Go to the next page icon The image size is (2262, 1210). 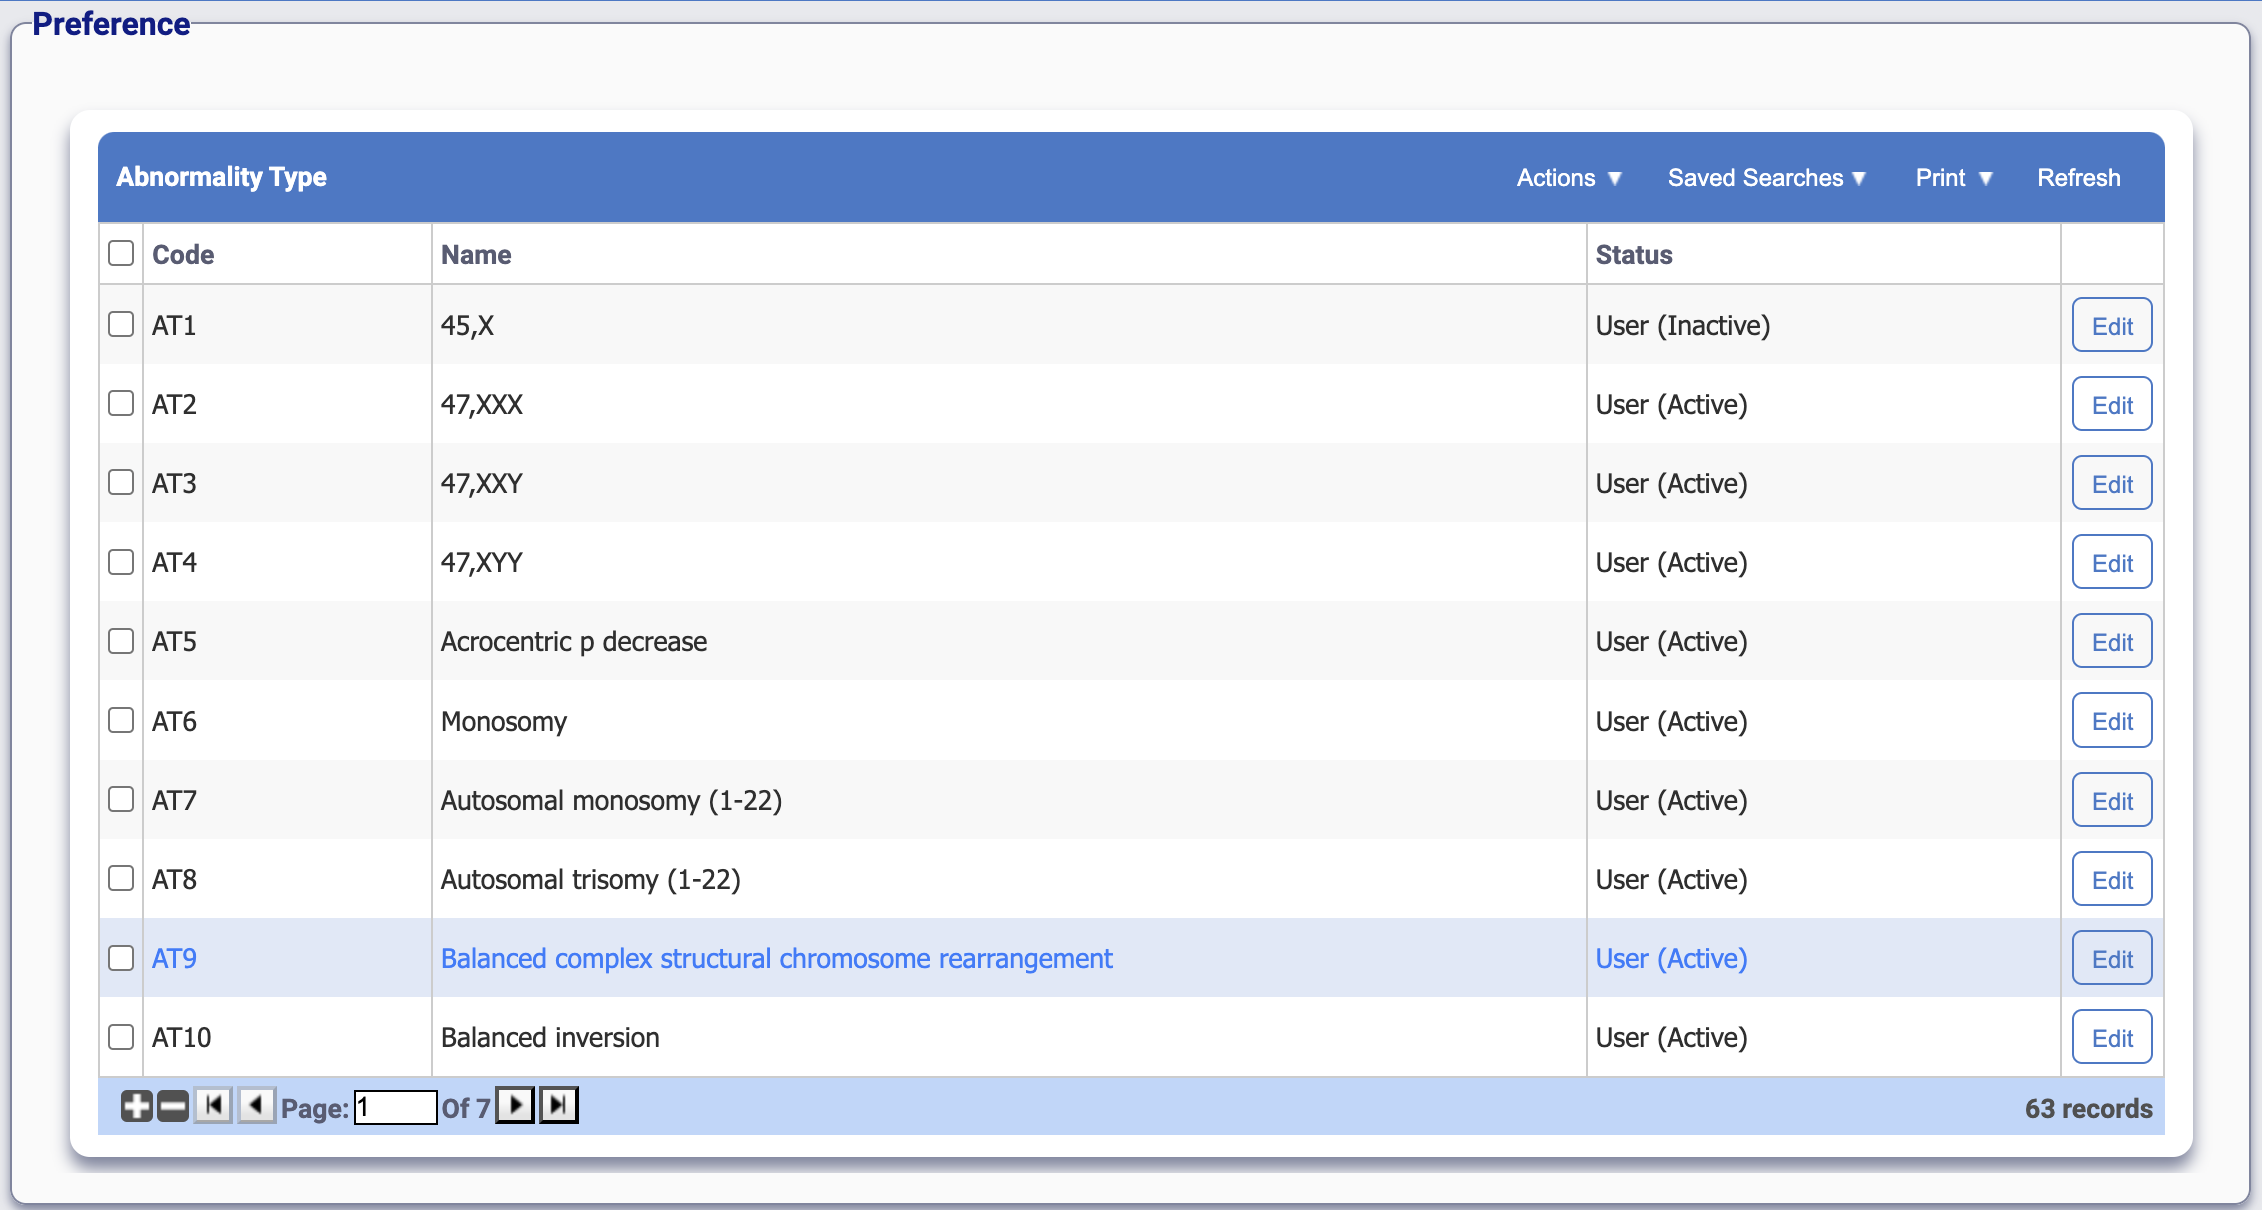coord(514,1106)
